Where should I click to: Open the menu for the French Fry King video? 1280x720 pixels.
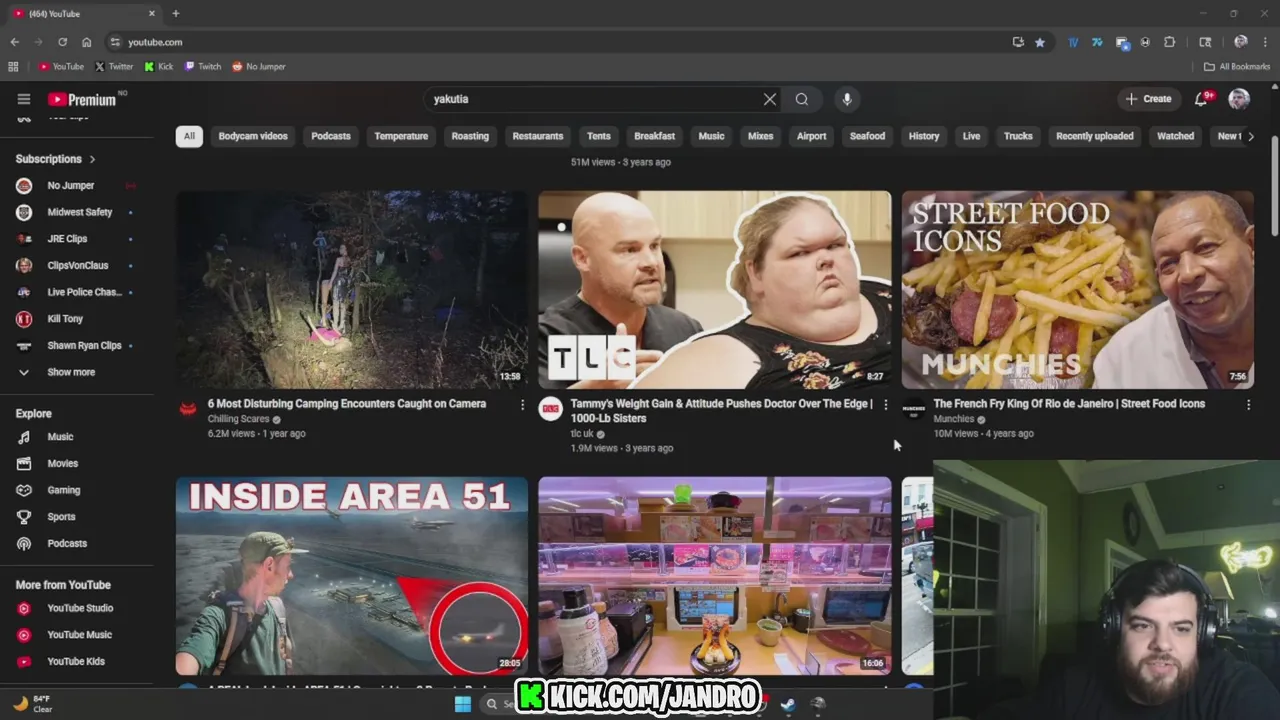(1248, 405)
